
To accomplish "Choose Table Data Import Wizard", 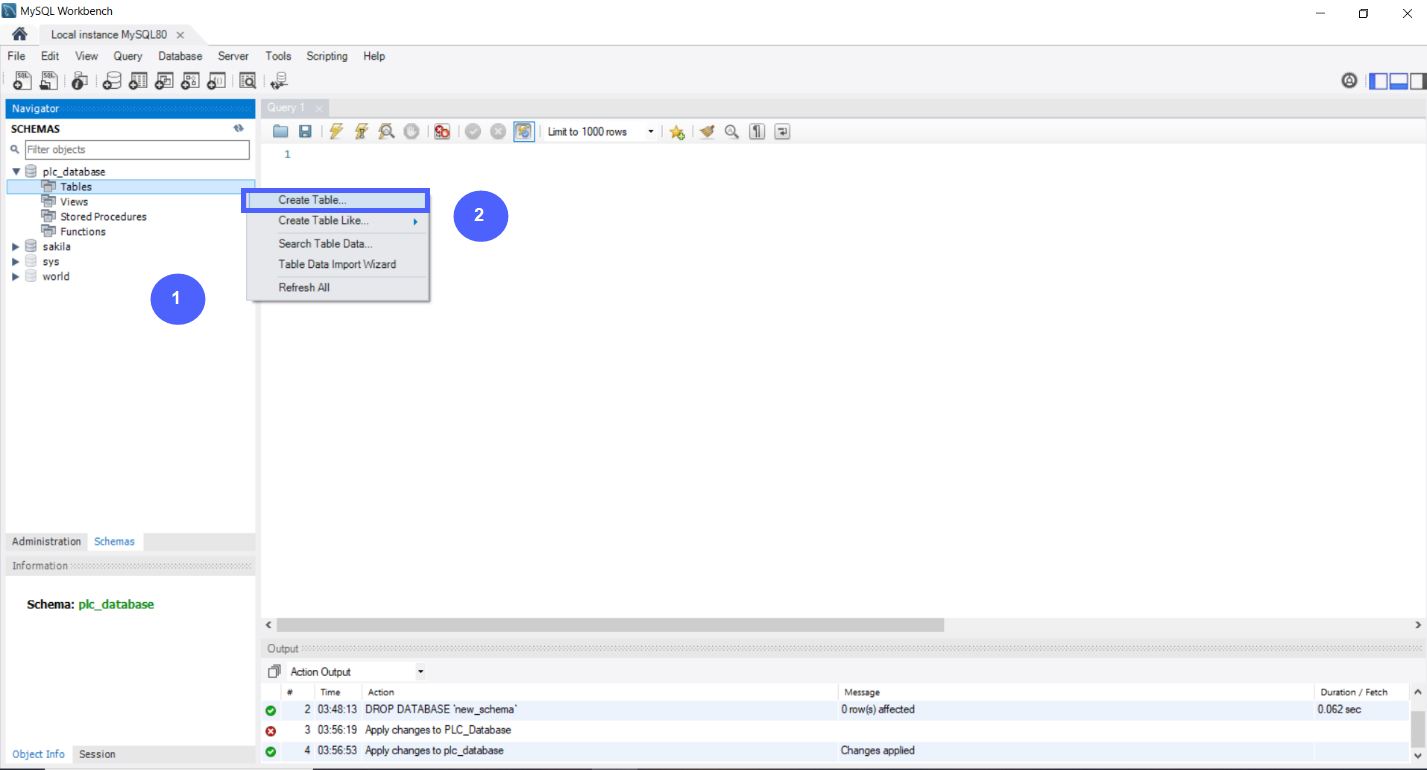I will point(338,265).
